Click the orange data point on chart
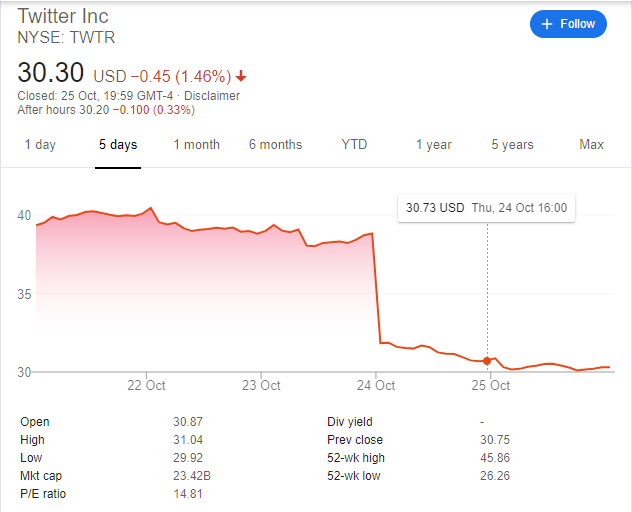Viewport: 632px width, 512px height. coord(487,360)
